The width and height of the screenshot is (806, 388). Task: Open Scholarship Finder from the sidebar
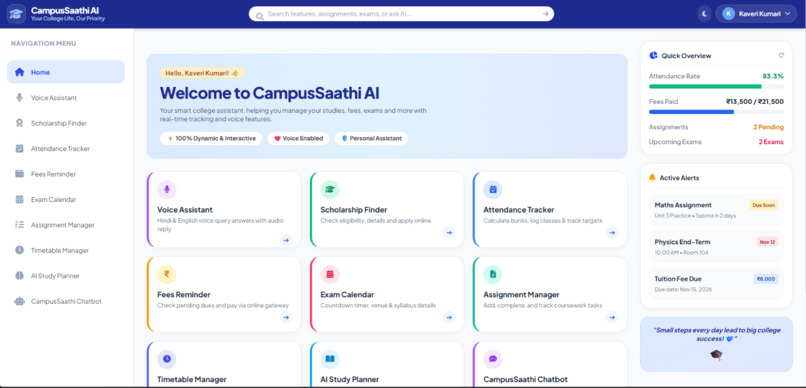point(66,123)
